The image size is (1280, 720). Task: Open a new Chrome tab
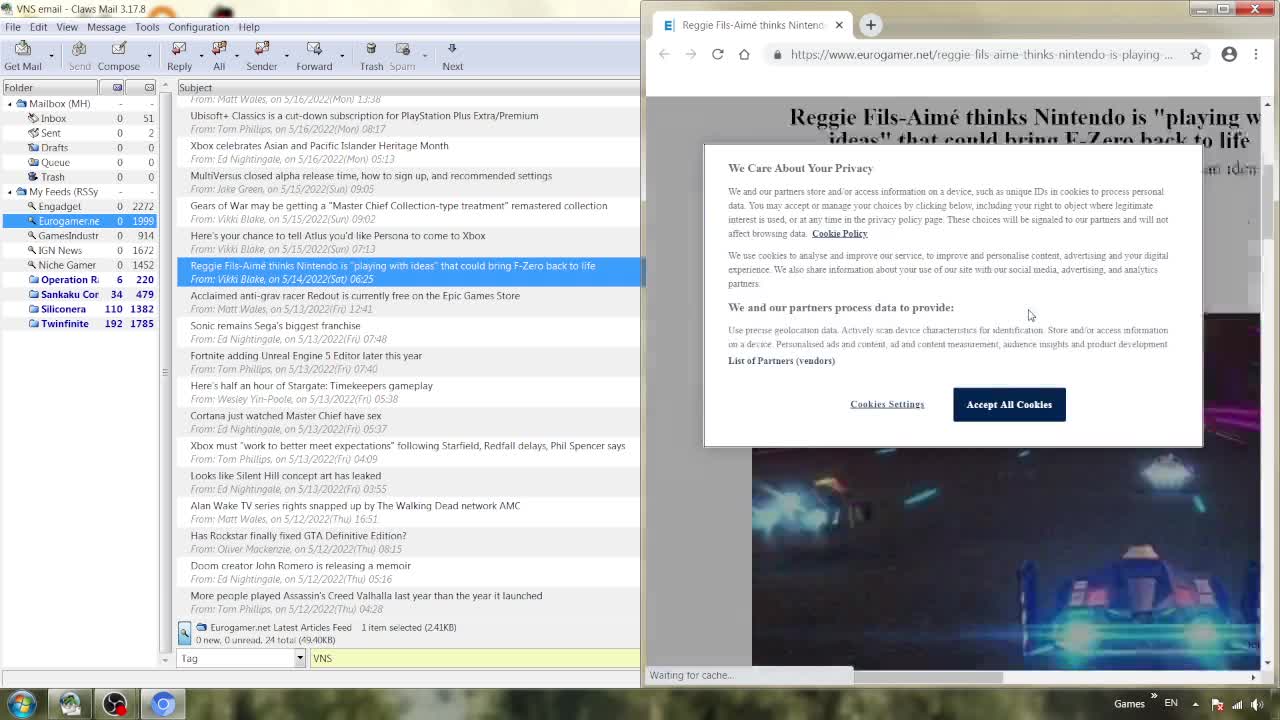coord(871,25)
